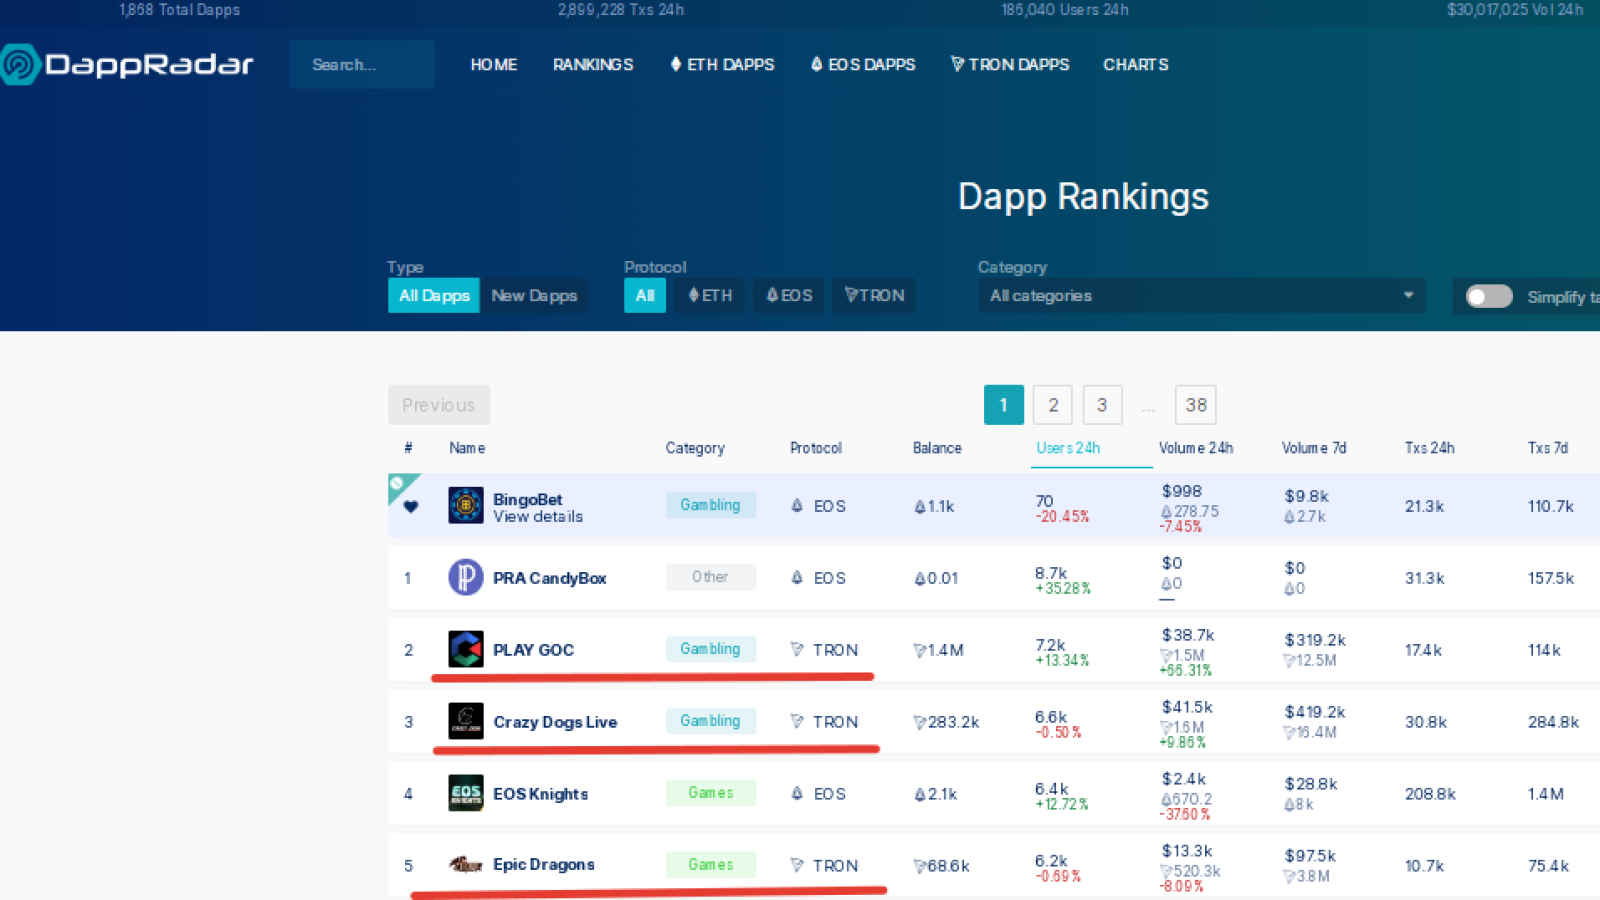Sort by Protocol column header
Image resolution: width=1600 pixels, height=900 pixels.
pyautogui.click(x=816, y=448)
